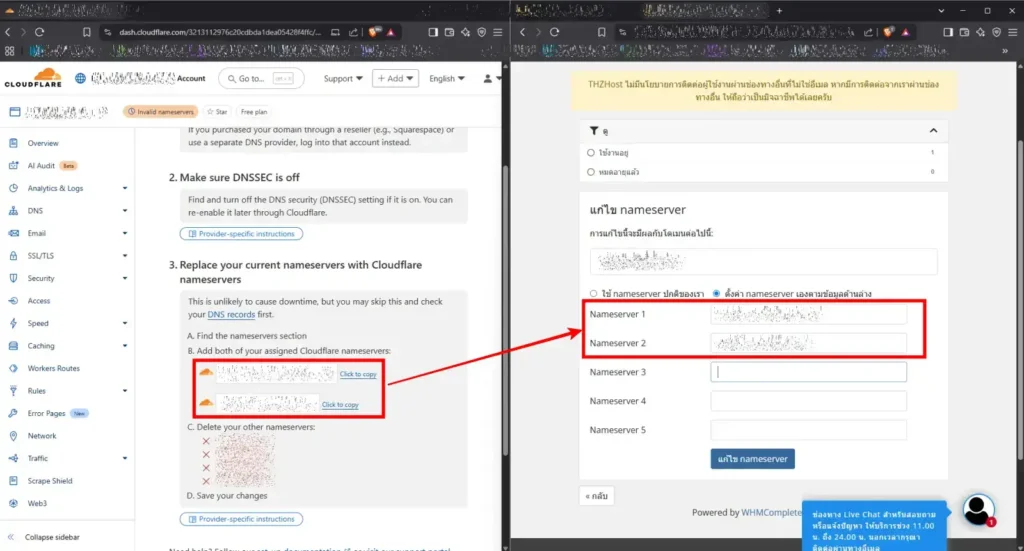Open Brave Wallet in the Cloudflare window
The height and width of the screenshot is (551, 1024).
449,32
